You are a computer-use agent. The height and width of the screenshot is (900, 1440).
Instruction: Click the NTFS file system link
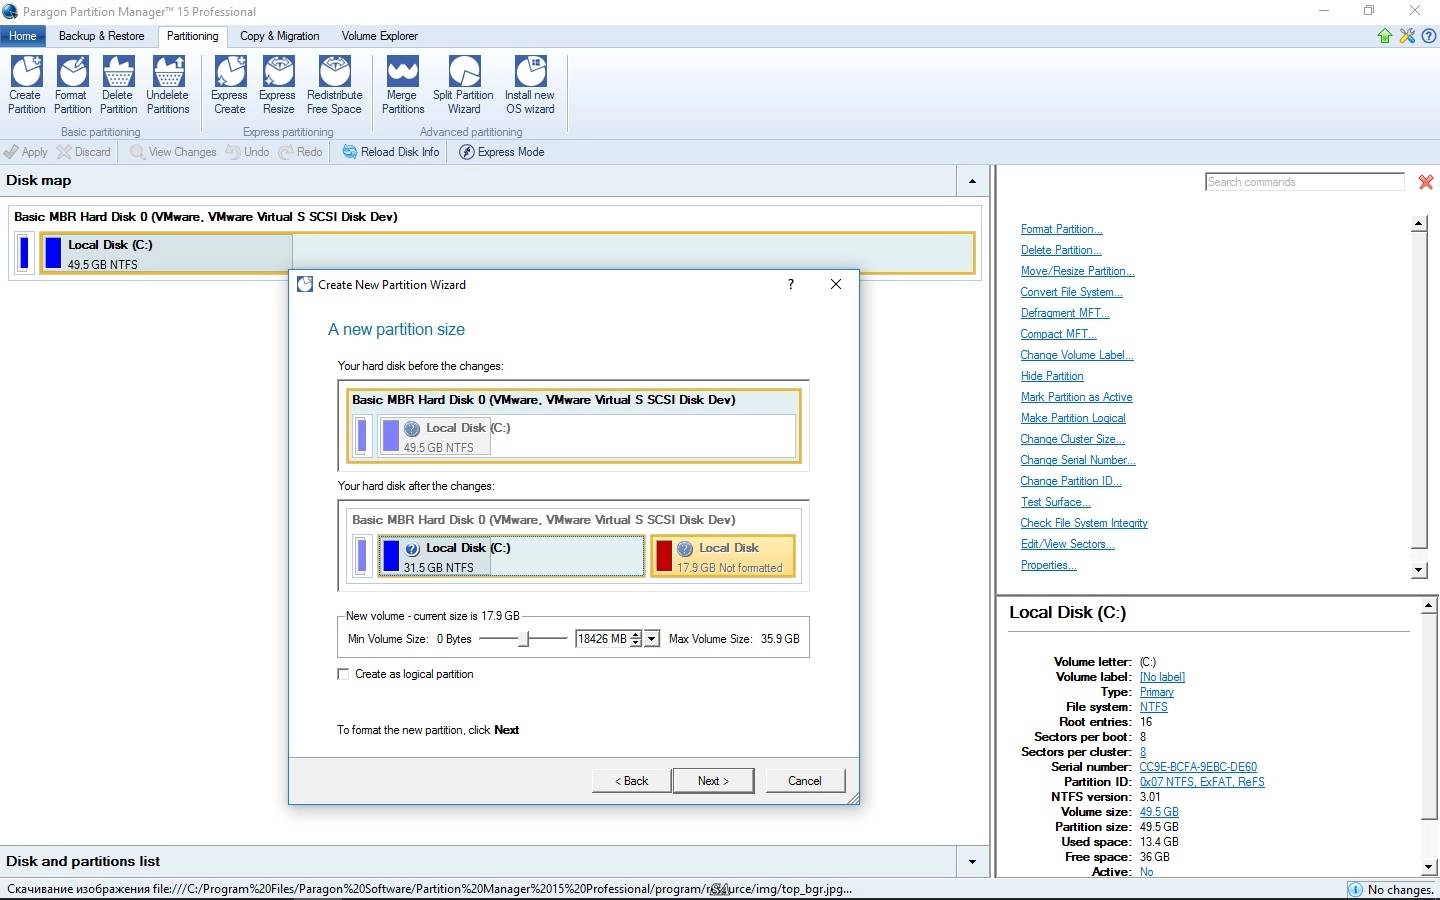pyautogui.click(x=1154, y=707)
